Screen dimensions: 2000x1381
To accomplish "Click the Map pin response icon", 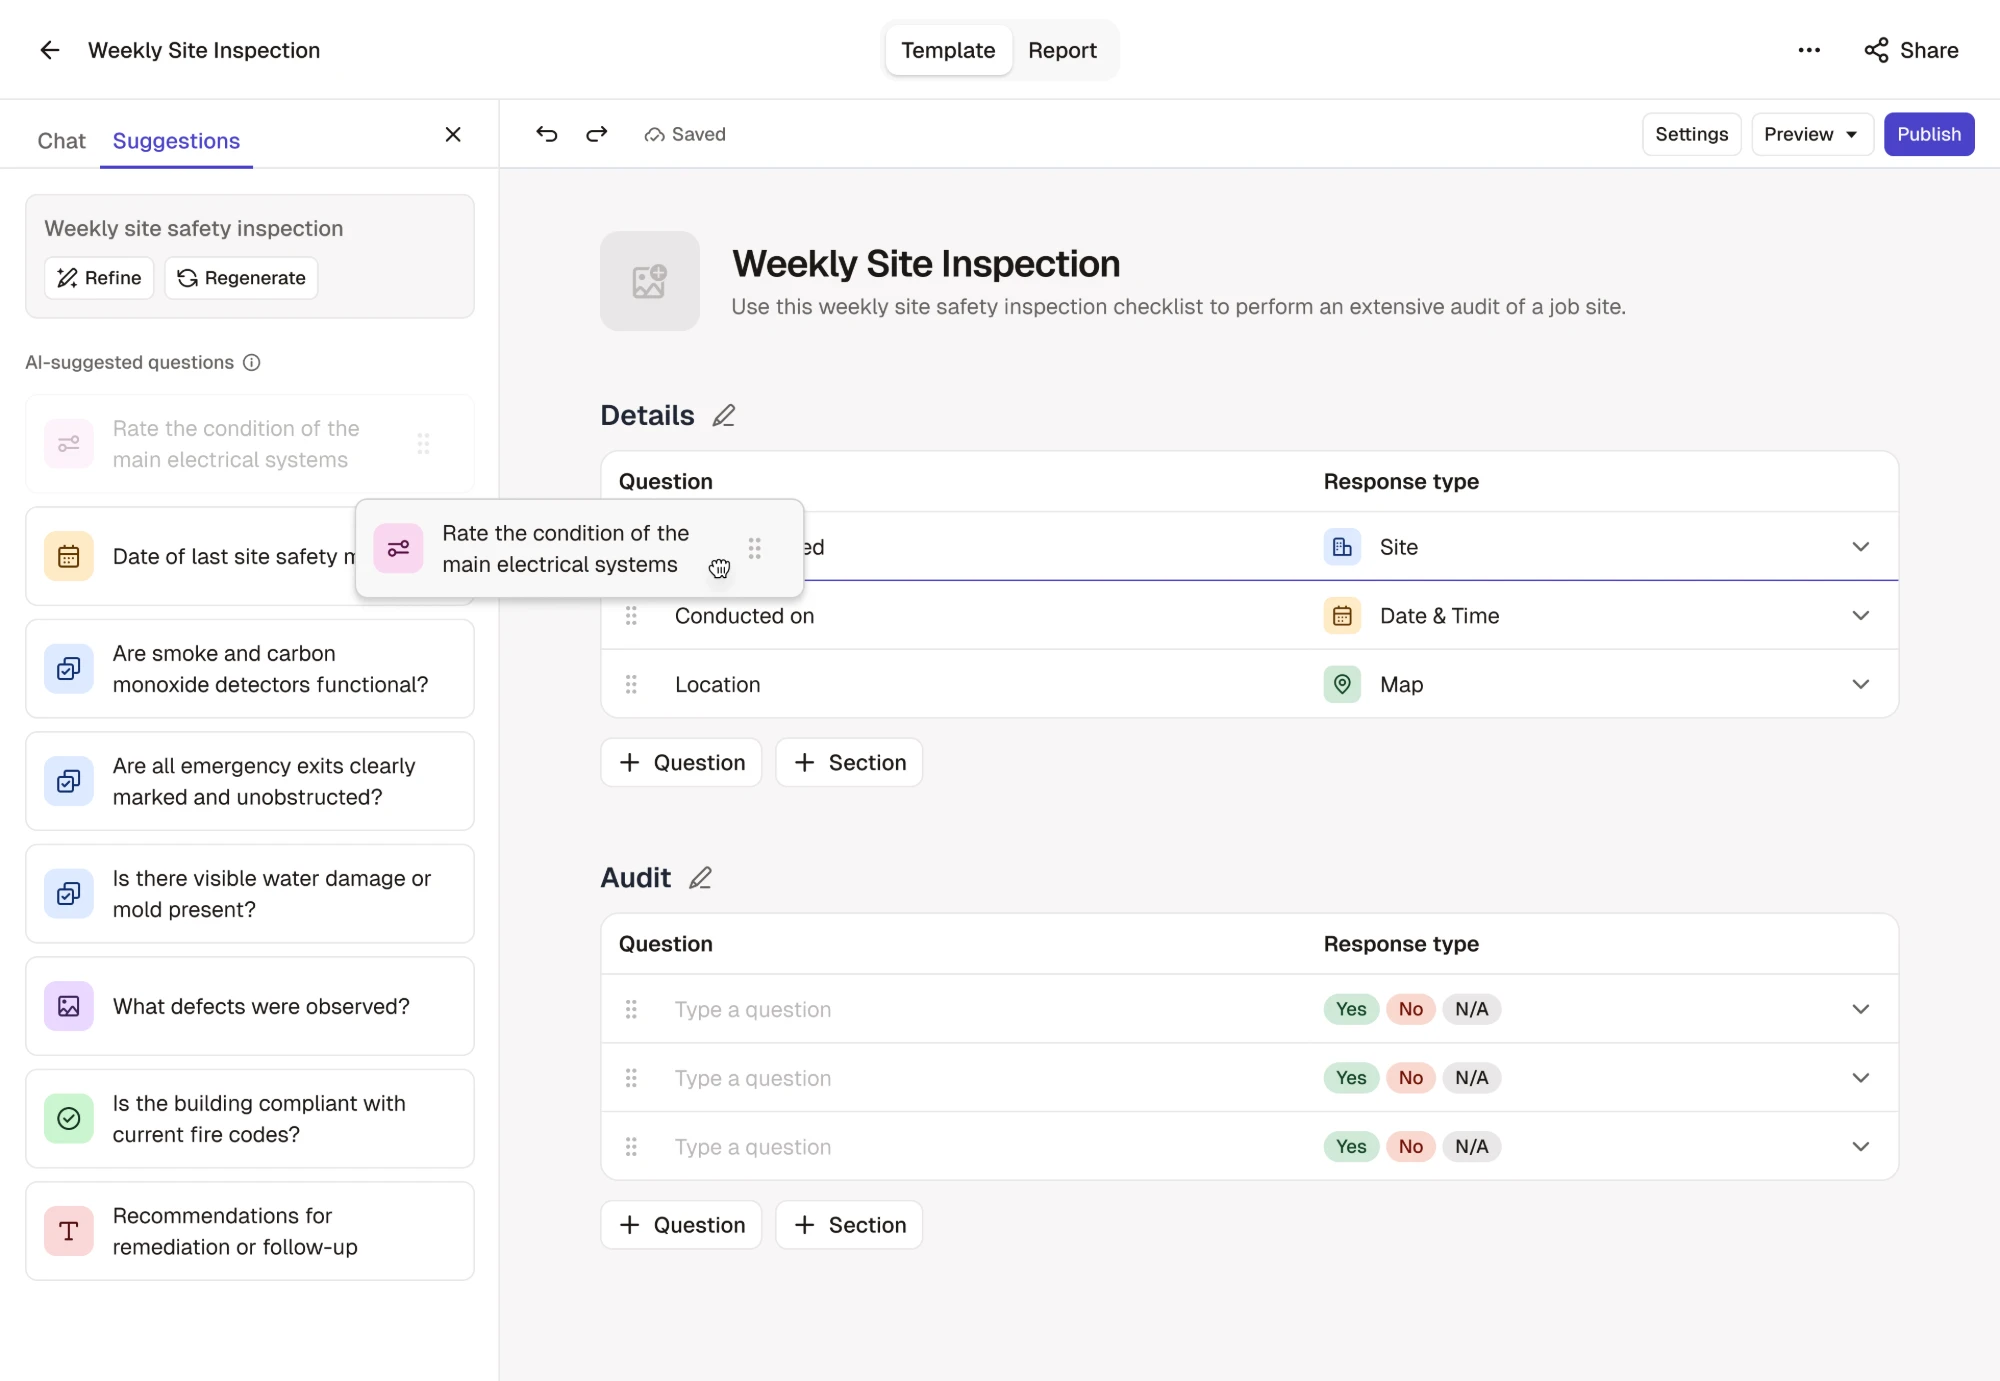I will click(x=1342, y=685).
